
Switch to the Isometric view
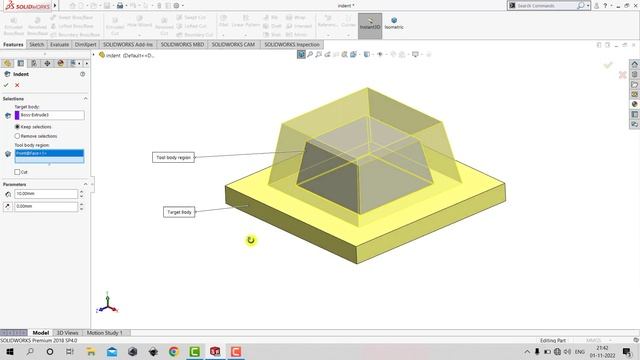click(x=394, y=23)
